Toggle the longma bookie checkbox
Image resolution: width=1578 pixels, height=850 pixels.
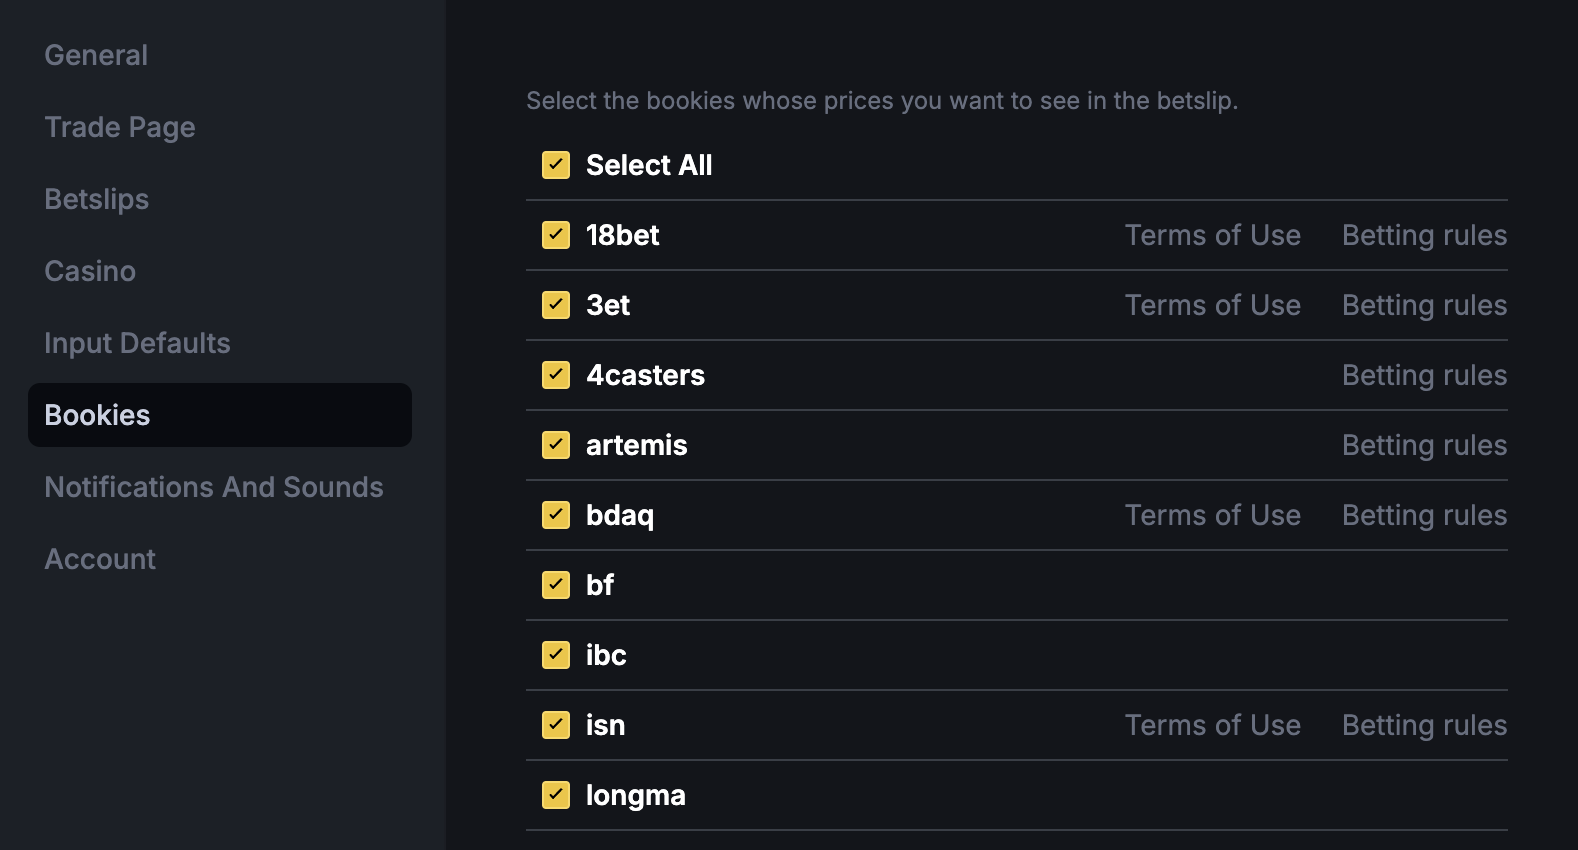coord(556,795)
